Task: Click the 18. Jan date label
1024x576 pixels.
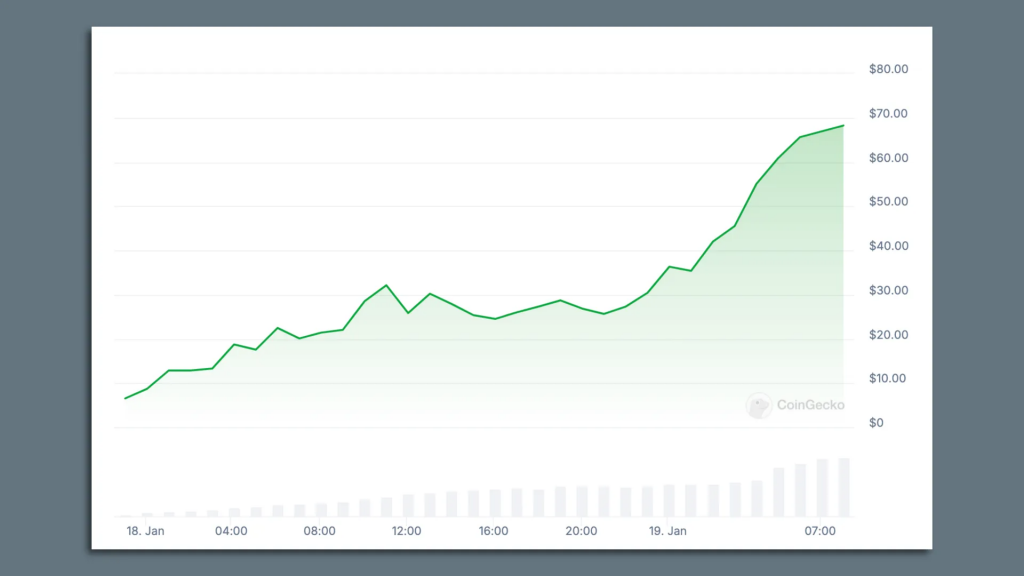Action: [145, 531]
